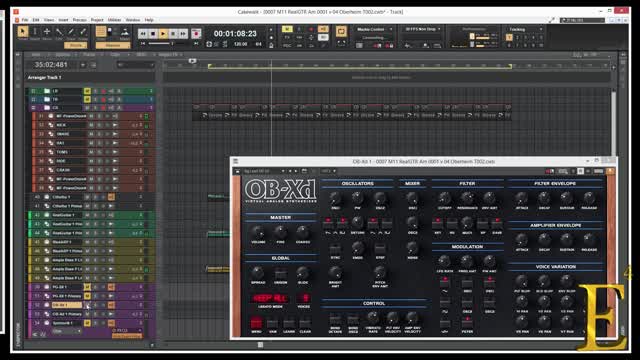Image resolution: width=640 pixels, height=360 pixels.
Task: Click the transport Play button
Action: 163,33
